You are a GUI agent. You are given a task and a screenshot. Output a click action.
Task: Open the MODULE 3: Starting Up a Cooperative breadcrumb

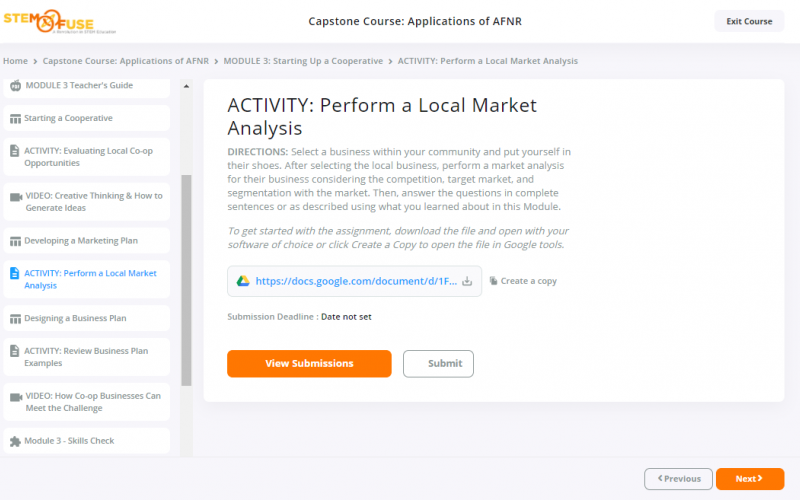303,61
